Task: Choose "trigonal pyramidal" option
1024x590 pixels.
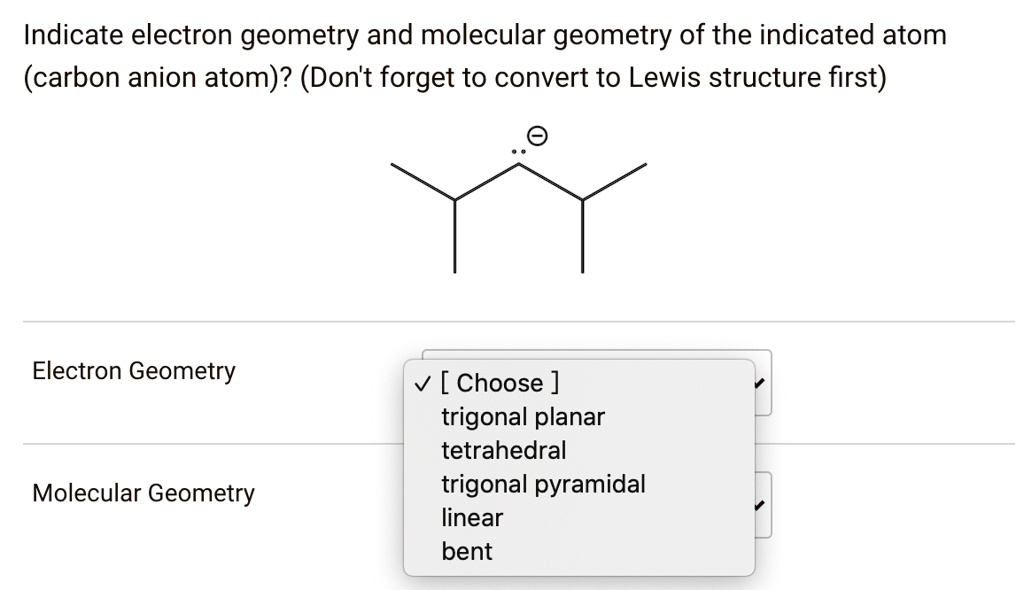Action: click(x=543, y=484)
